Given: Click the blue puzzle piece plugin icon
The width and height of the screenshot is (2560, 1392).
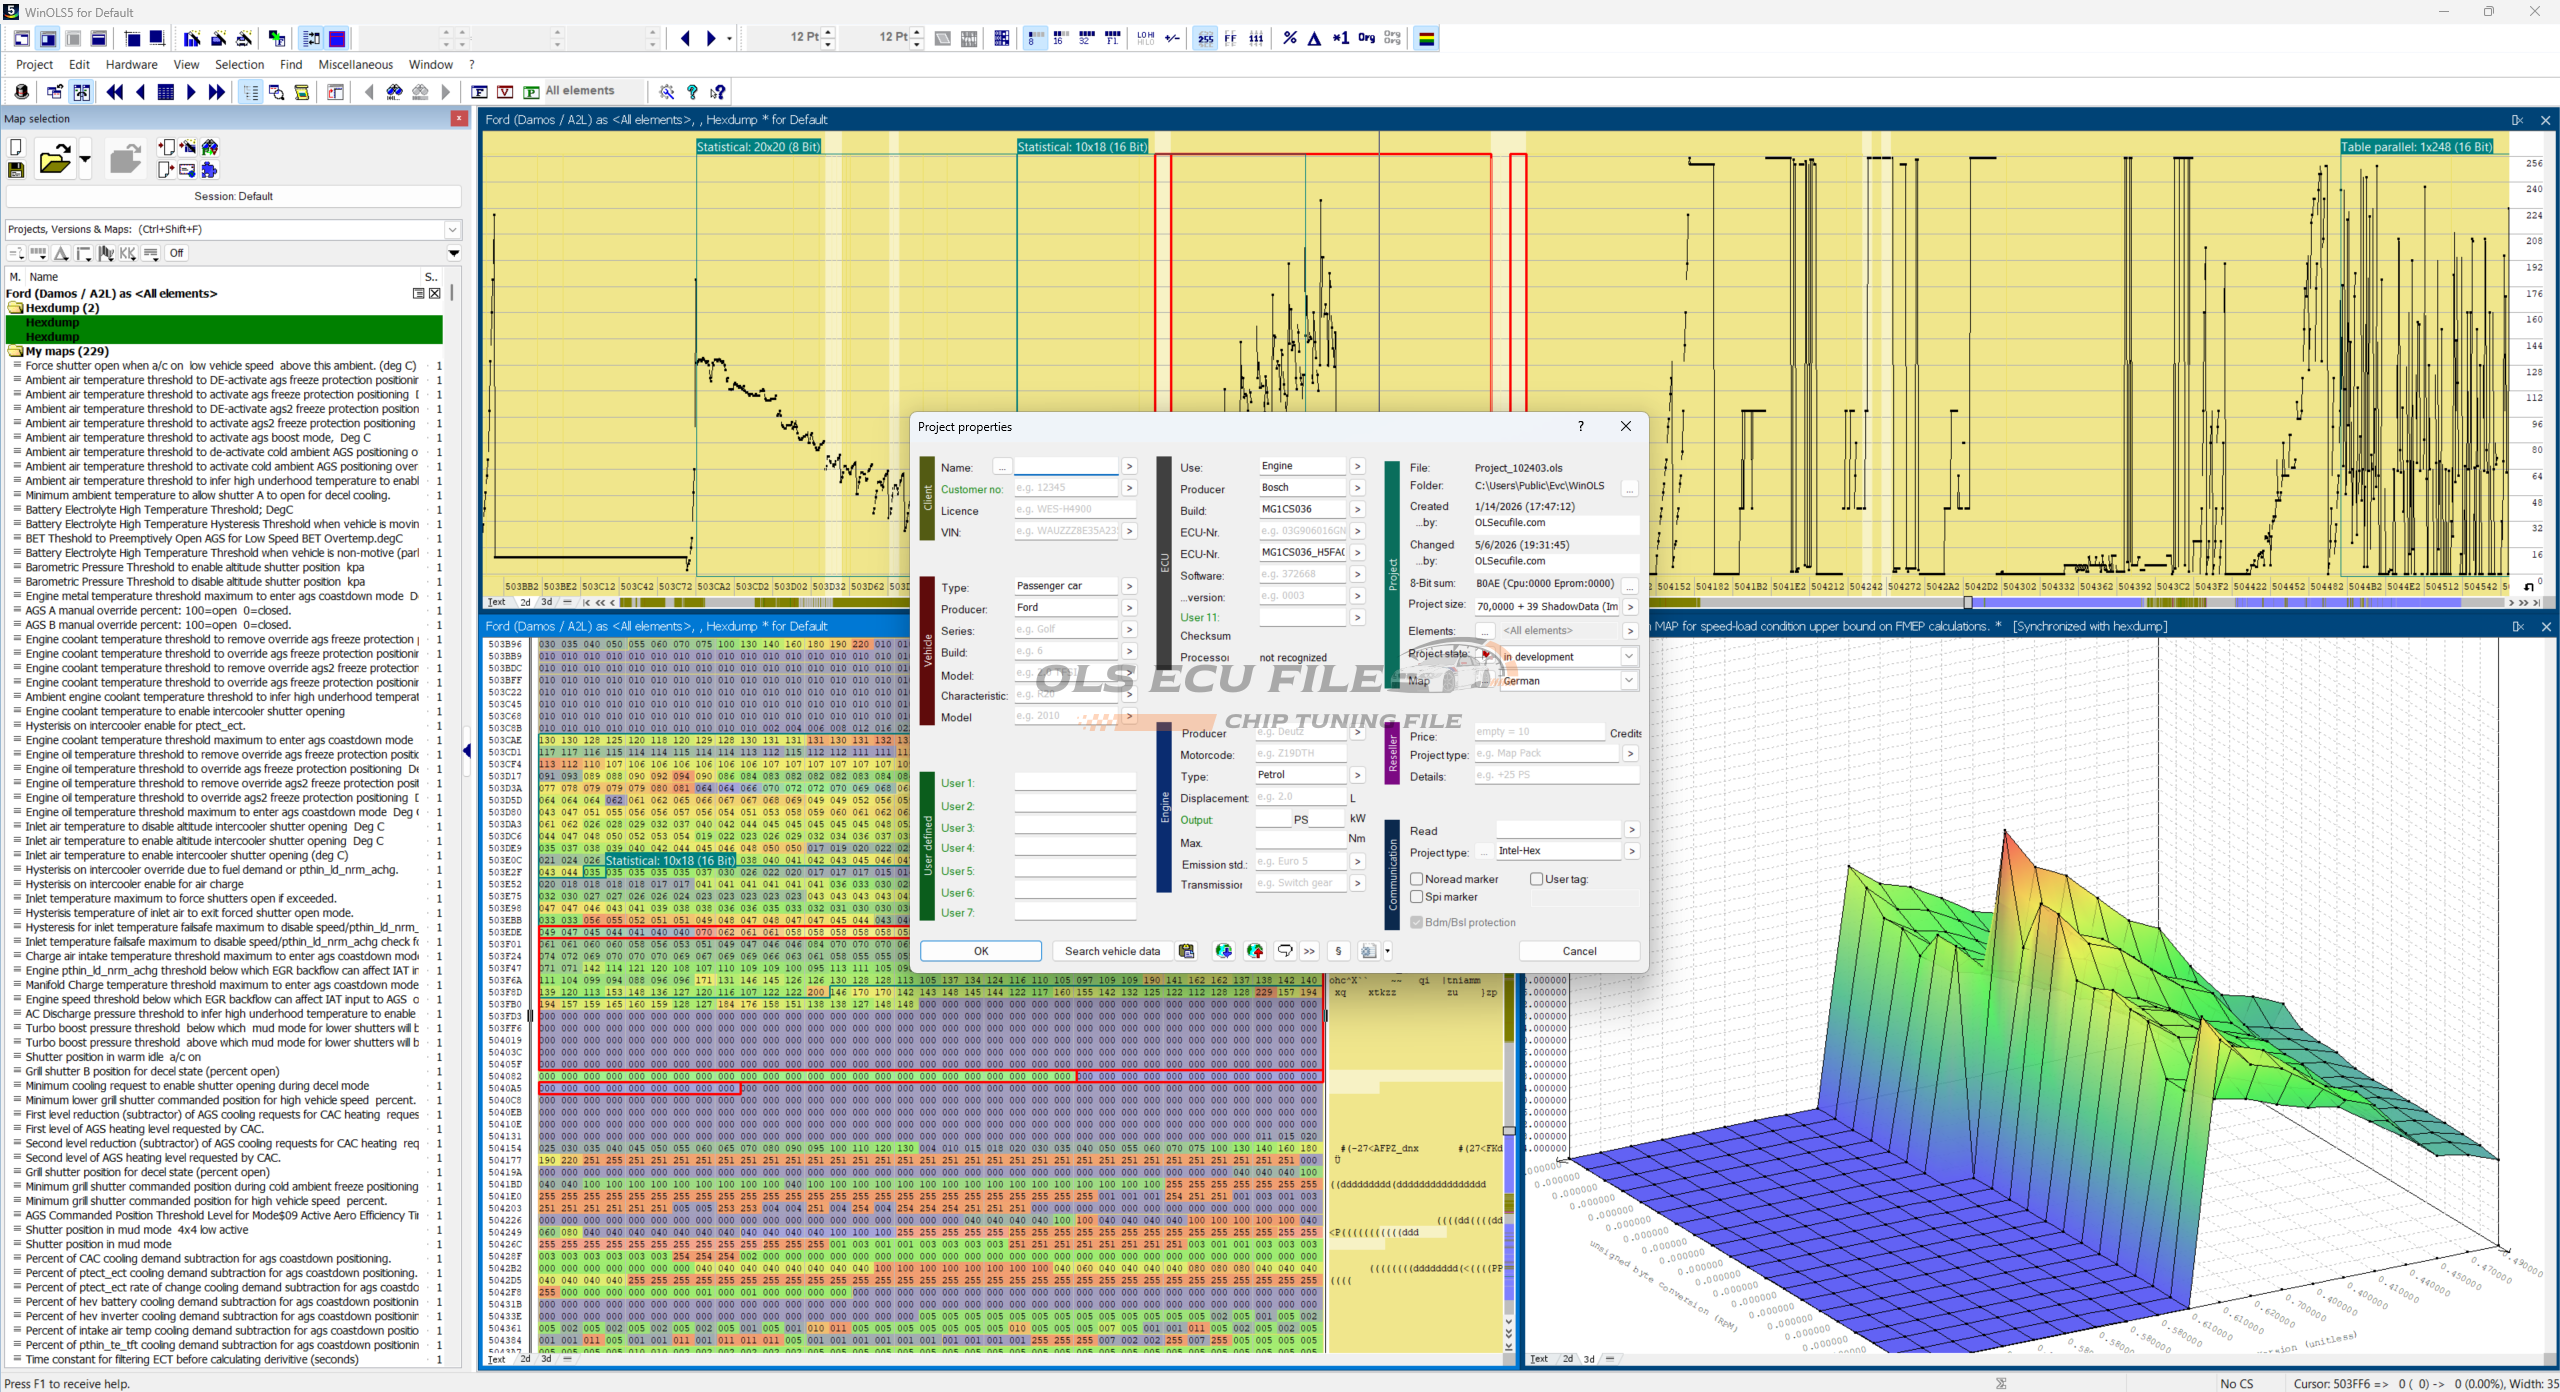Looking at the screenshot, I should tap(209, 170).
